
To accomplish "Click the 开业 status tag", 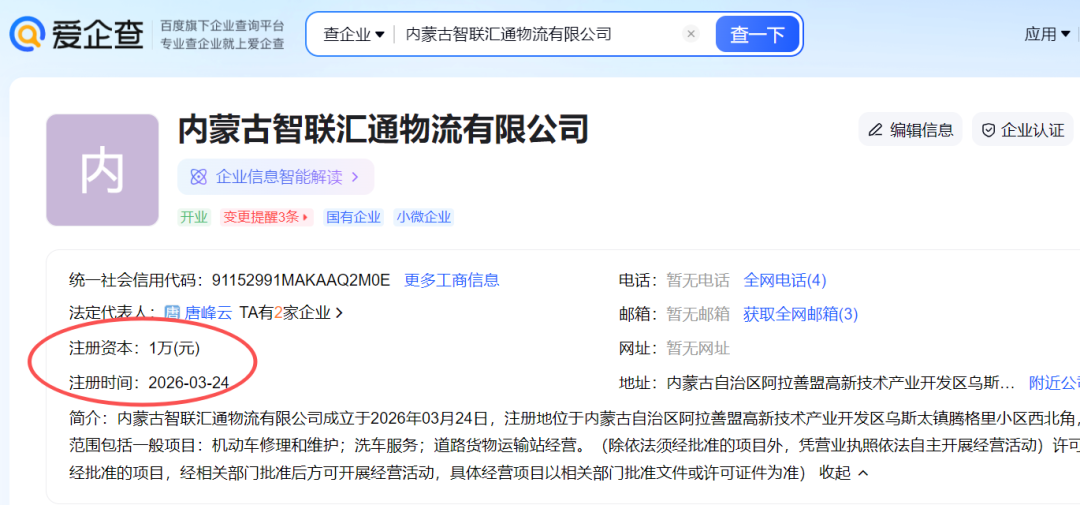I will click(x=194, y=218).
